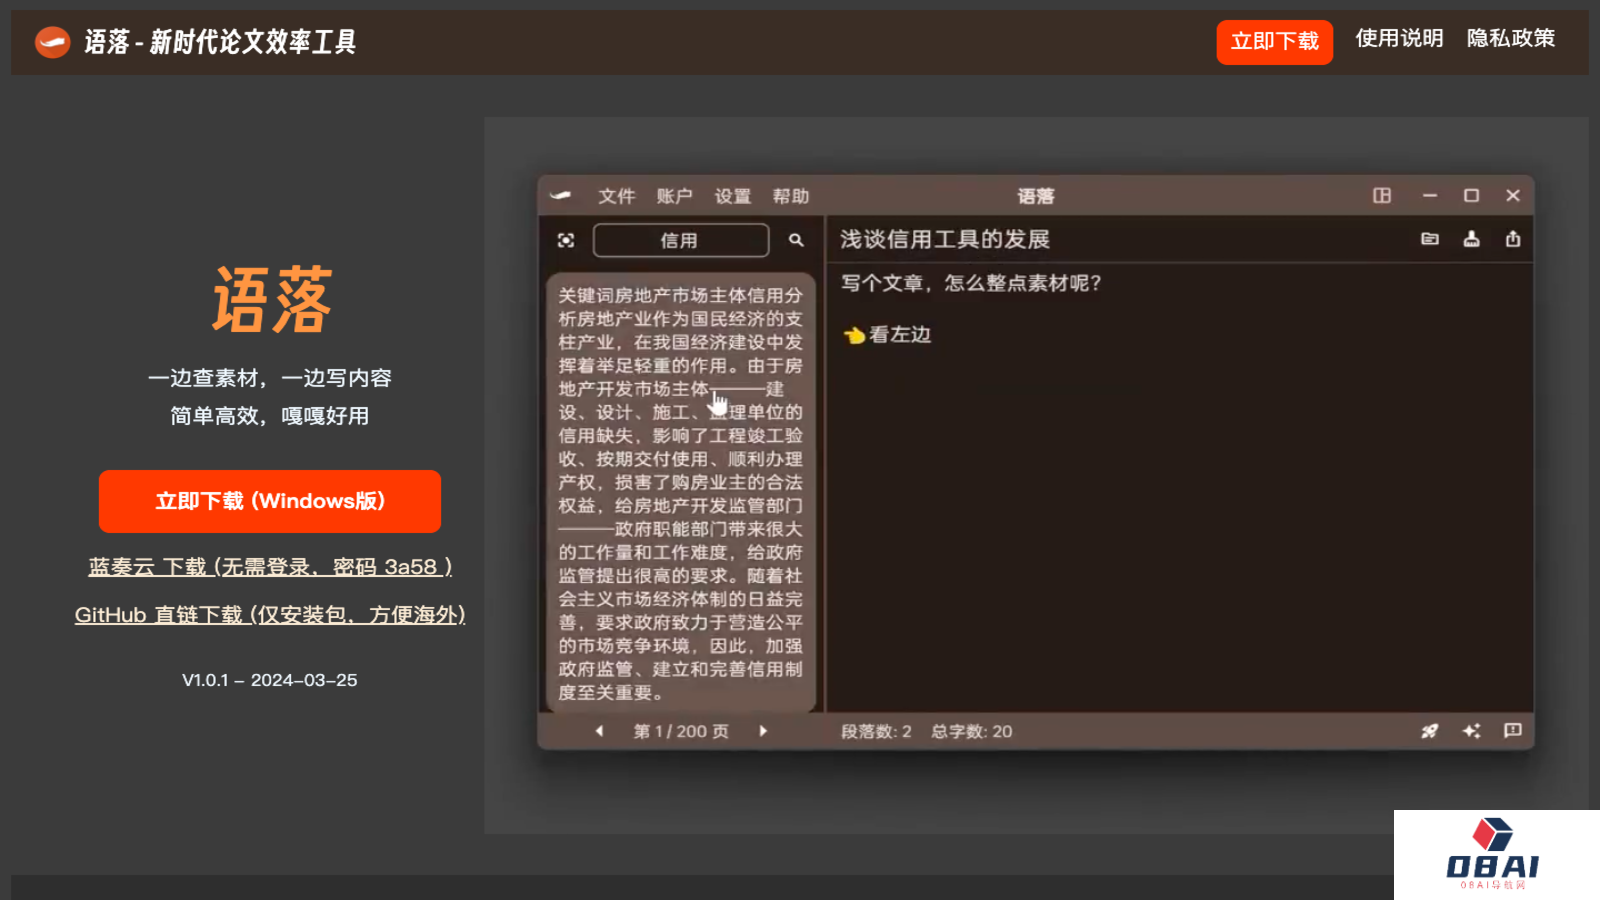This screenshot has height=900, width=1600.
Task: Click the 第 1/200 页 page indicator
Action: pos(679,731)
